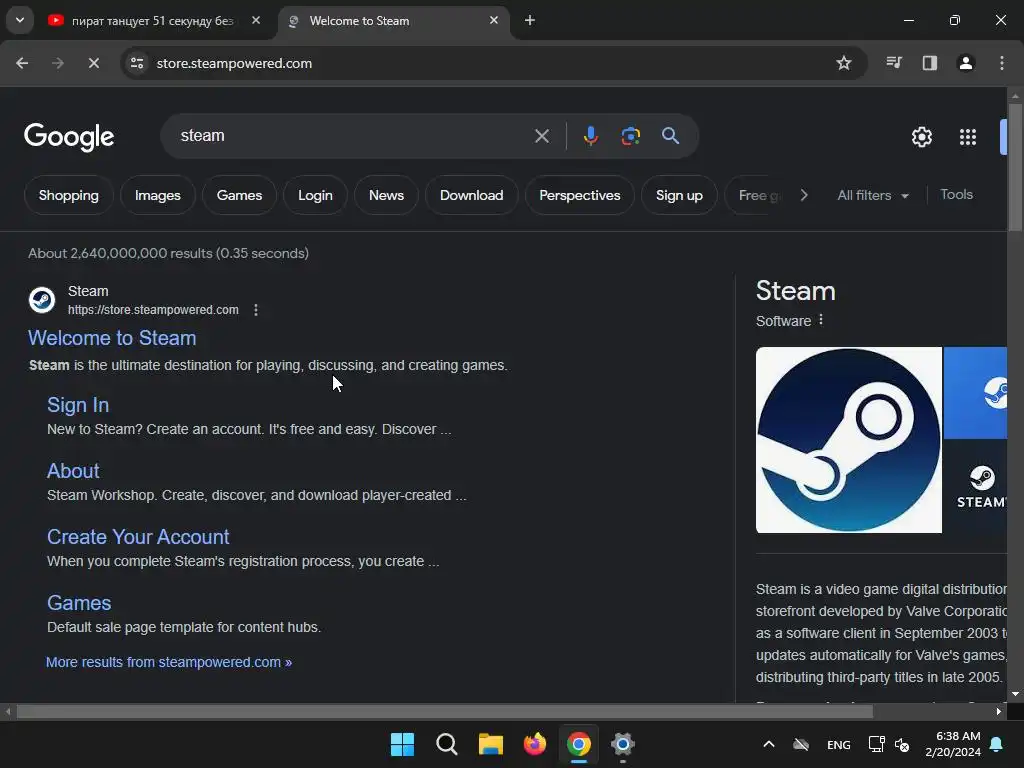Bookmark this page with the star
The width and height of the screenshot is (1024, 768).
pyautogui.click(x=844, y=63)
